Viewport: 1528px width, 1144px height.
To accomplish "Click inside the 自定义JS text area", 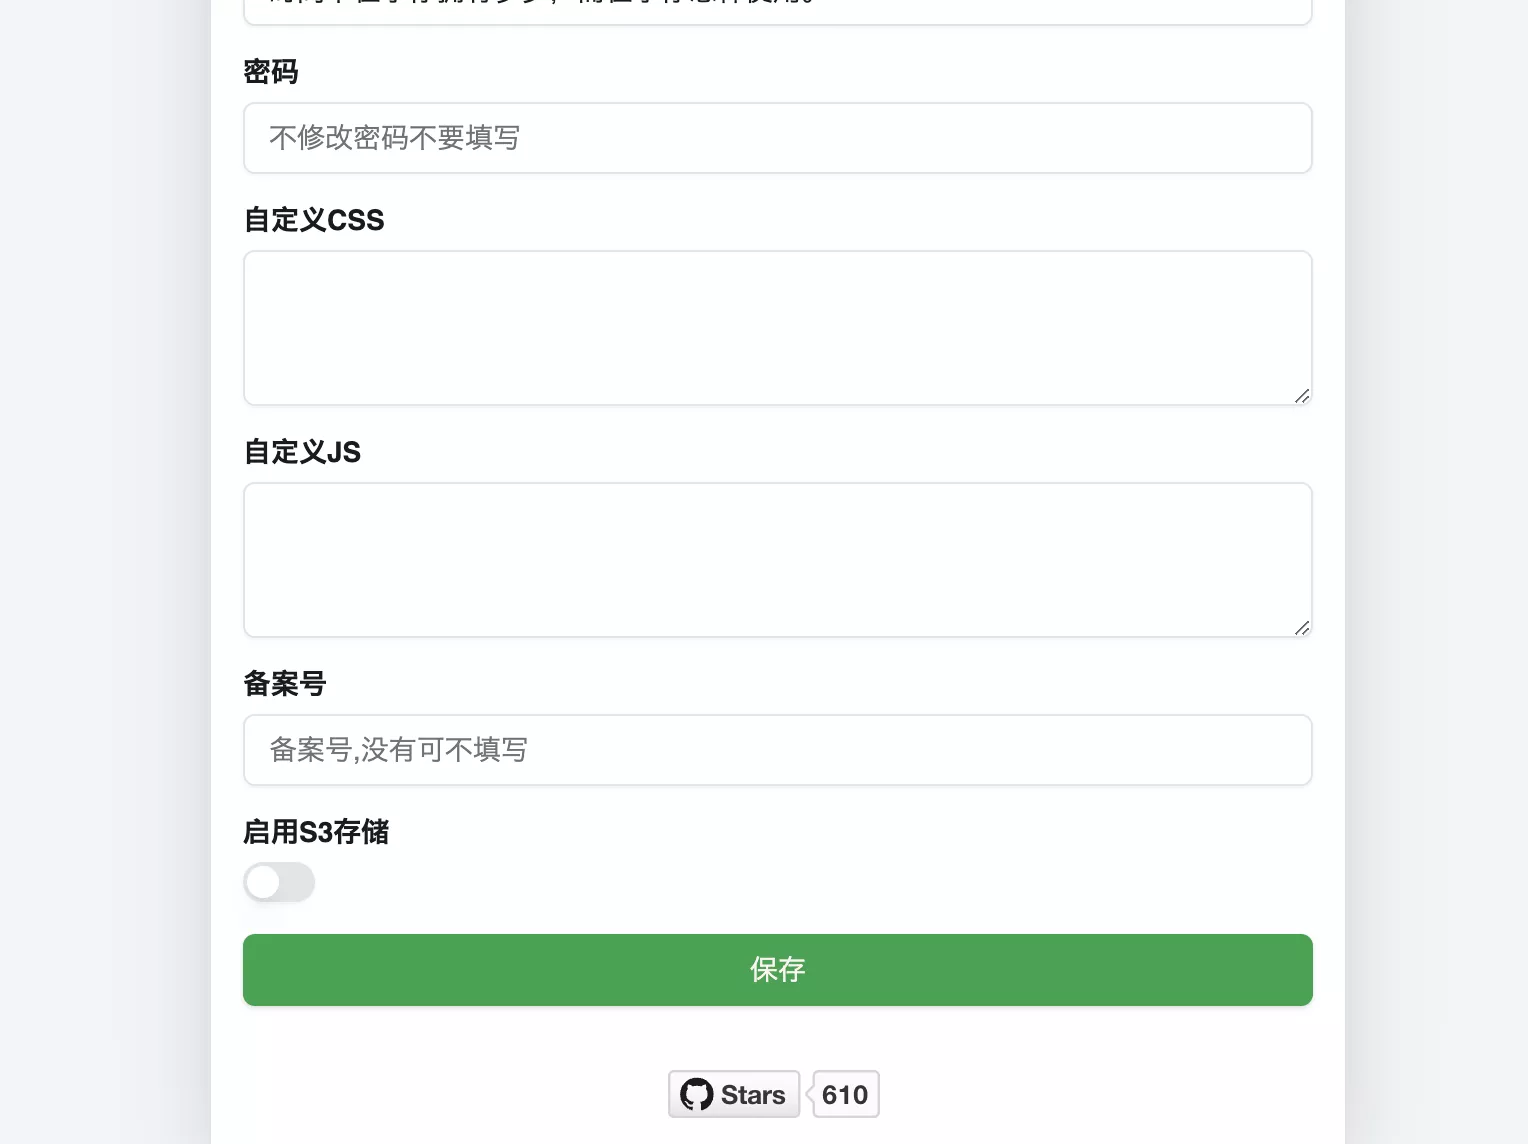I will (778, 560).
